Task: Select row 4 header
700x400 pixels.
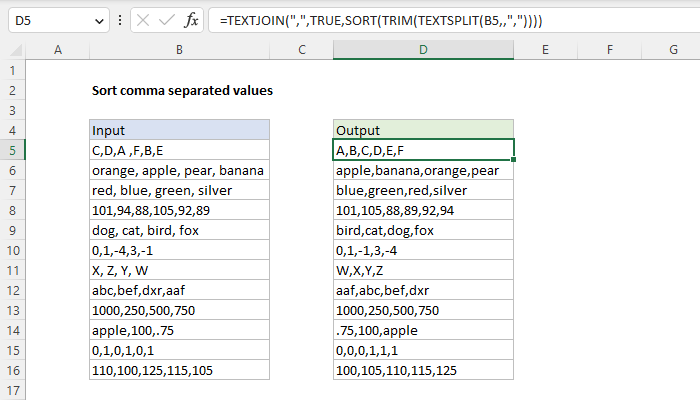Action: pyautogui.click(x=12, y=130)
